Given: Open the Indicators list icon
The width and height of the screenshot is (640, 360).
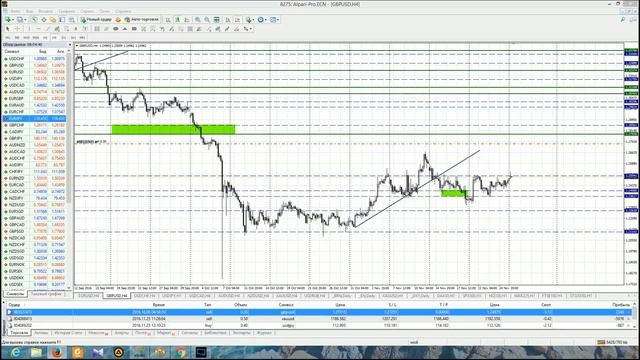Looking at the screenshot, I should coord(248,20).
